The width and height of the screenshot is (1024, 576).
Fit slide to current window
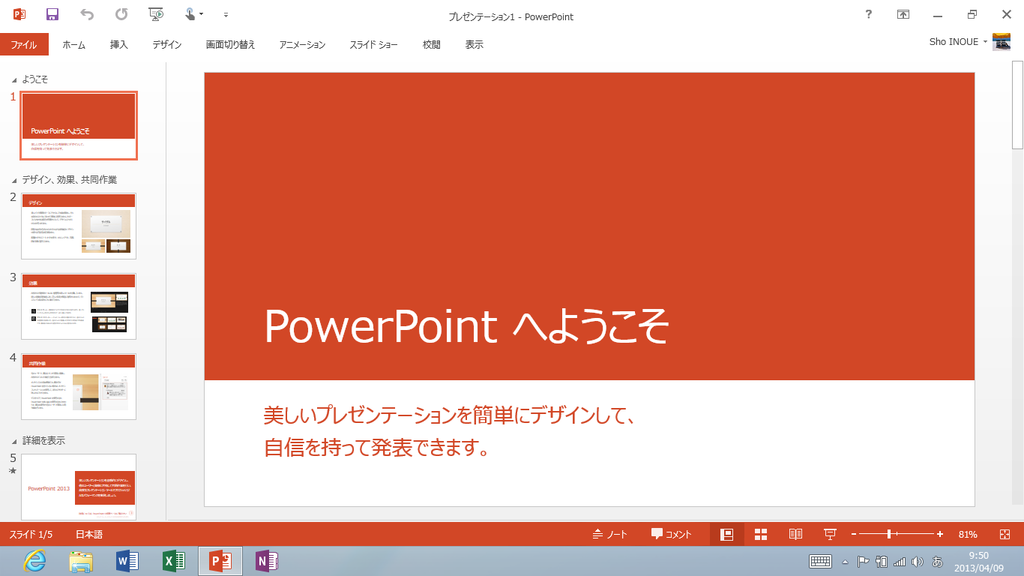click(x=1005, y=534)
